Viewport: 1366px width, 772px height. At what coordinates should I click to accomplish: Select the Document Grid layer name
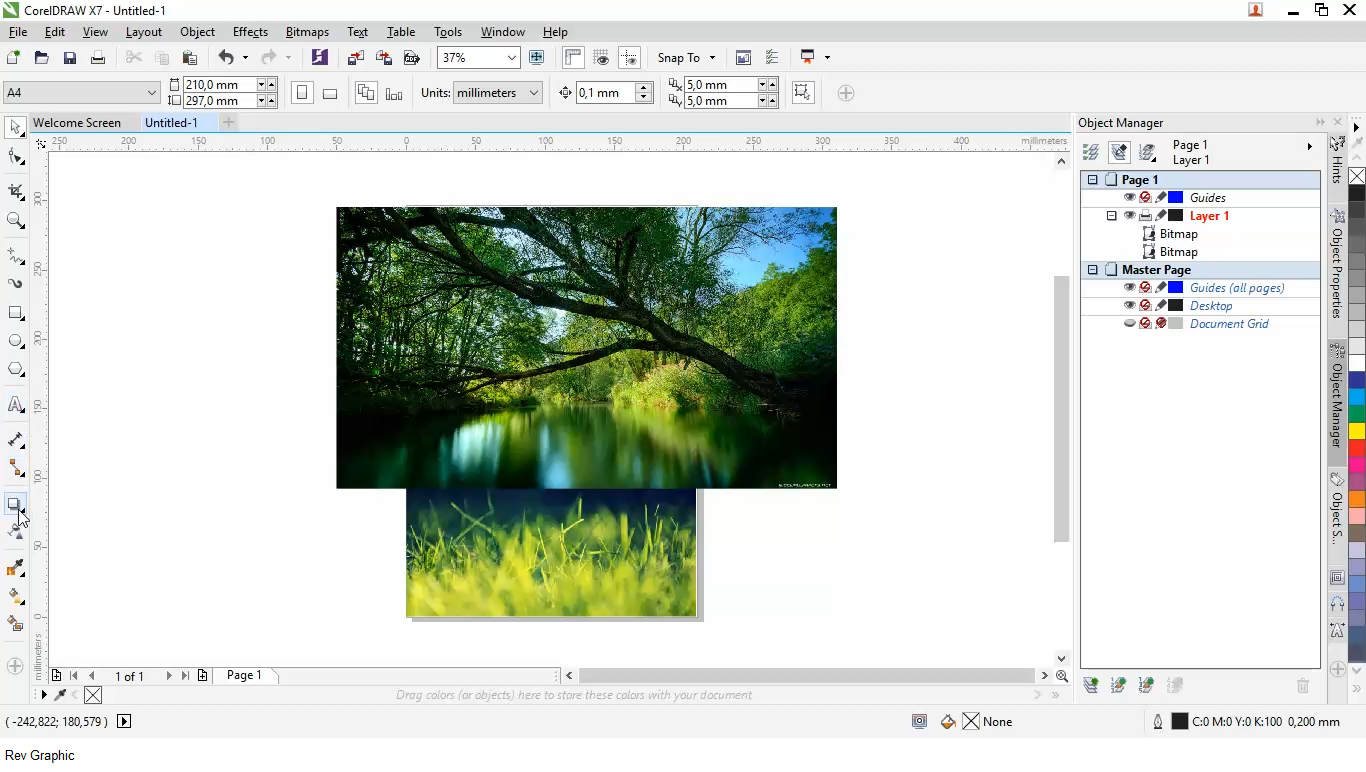click(x=1229, y=324)
